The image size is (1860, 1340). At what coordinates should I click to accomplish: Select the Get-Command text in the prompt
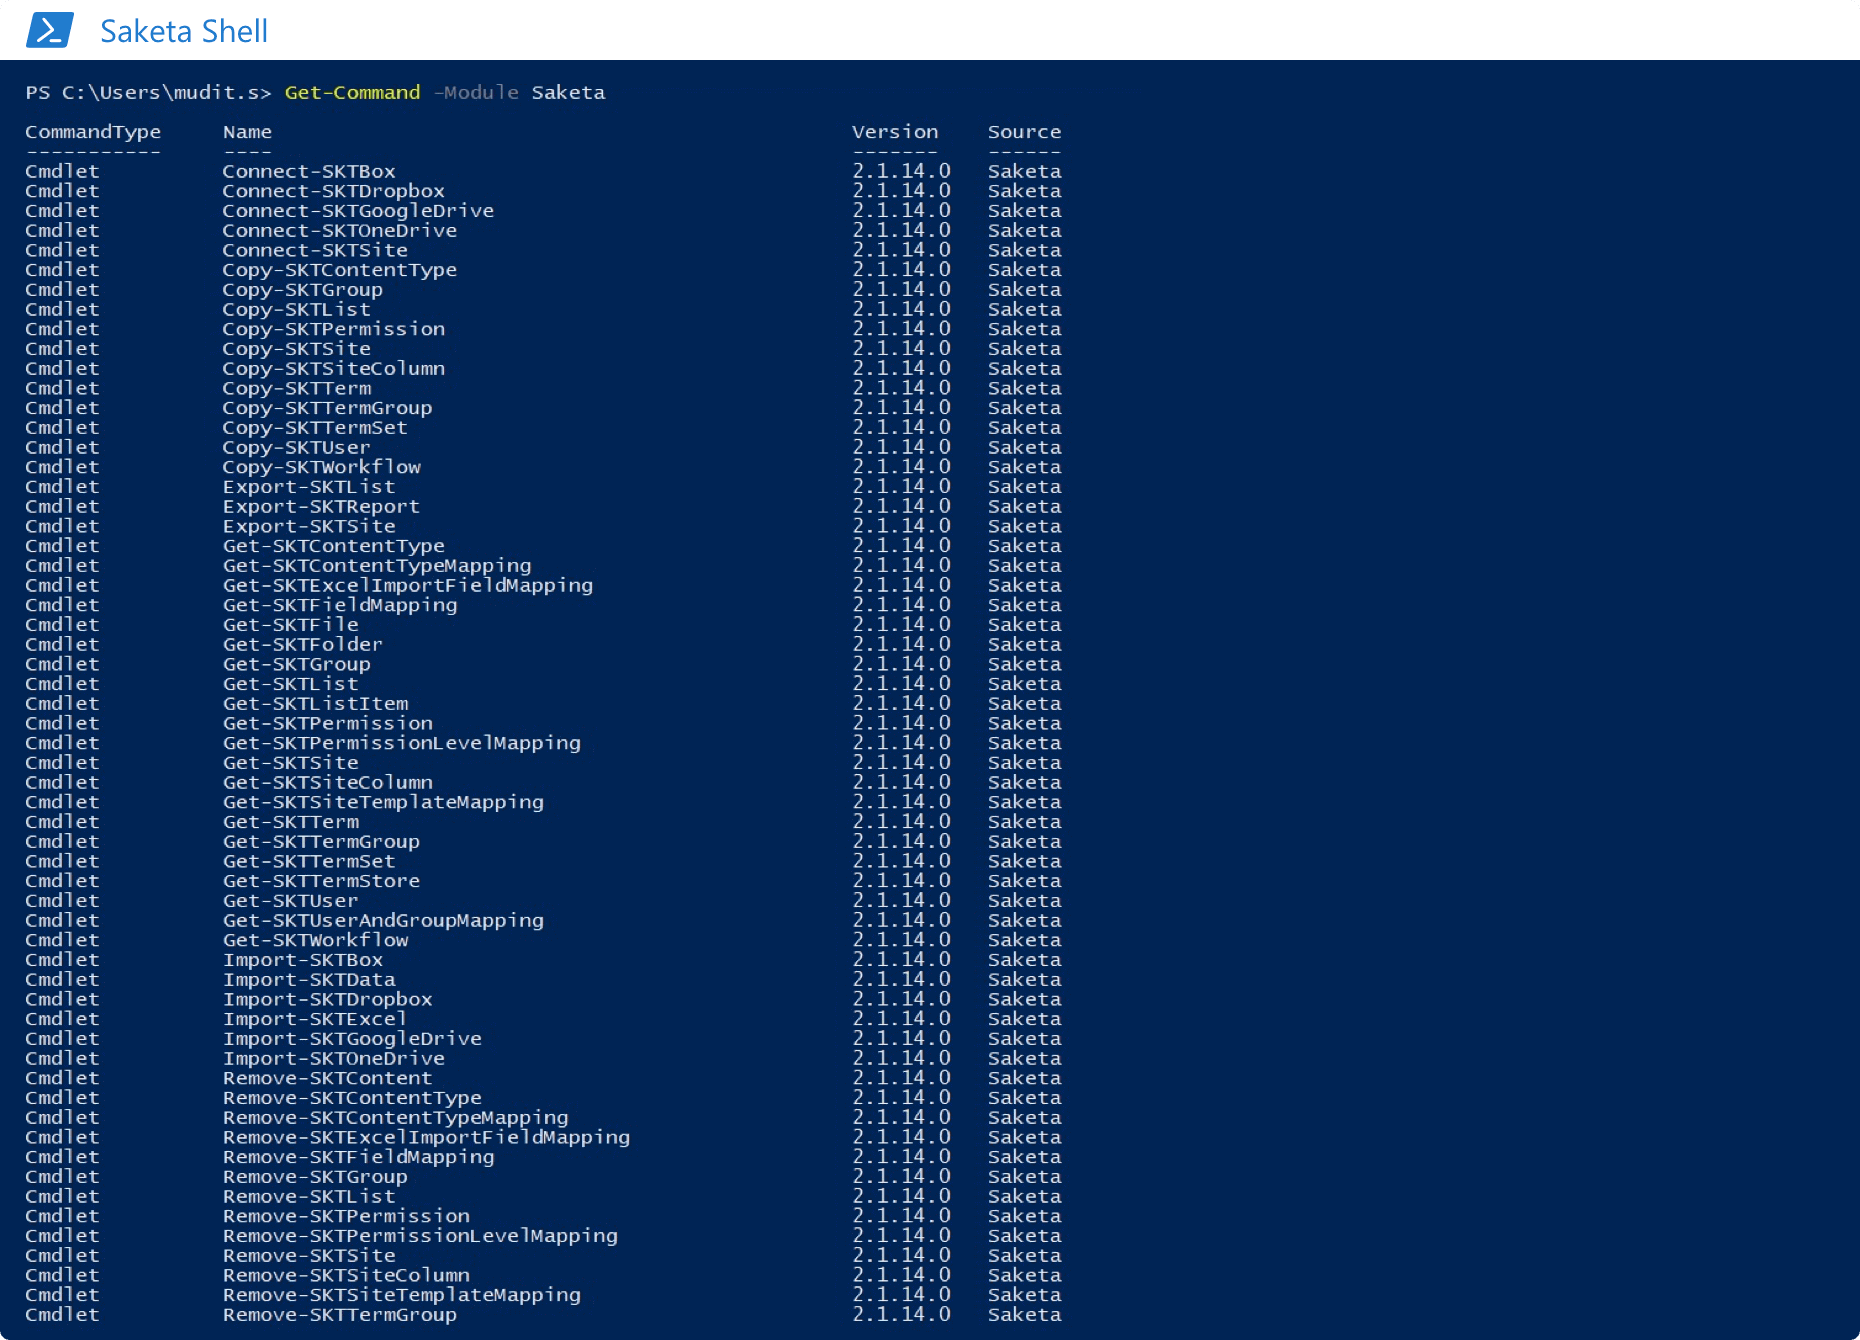[x=351, y=92]
